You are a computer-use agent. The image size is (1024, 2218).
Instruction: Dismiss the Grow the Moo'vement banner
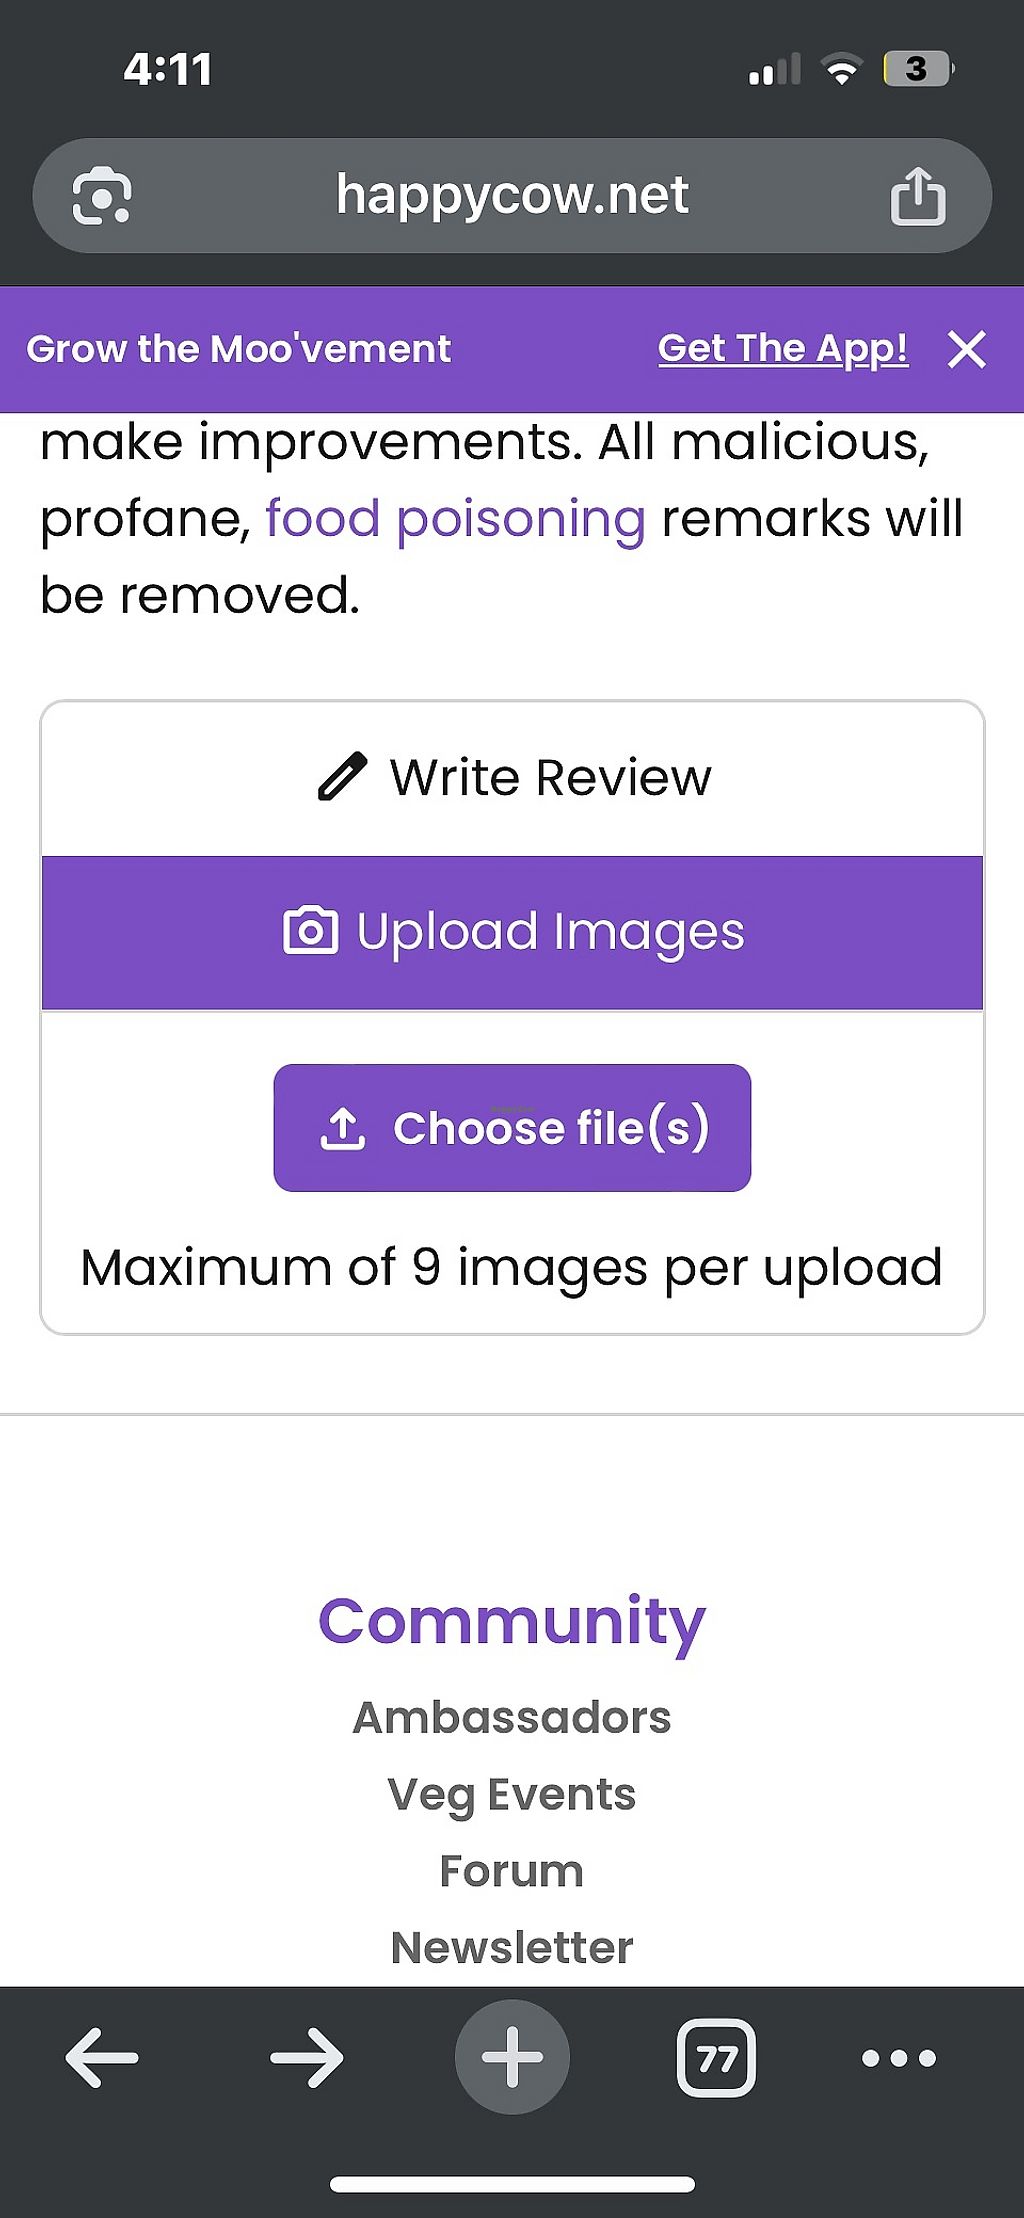(x=967, y=350)
